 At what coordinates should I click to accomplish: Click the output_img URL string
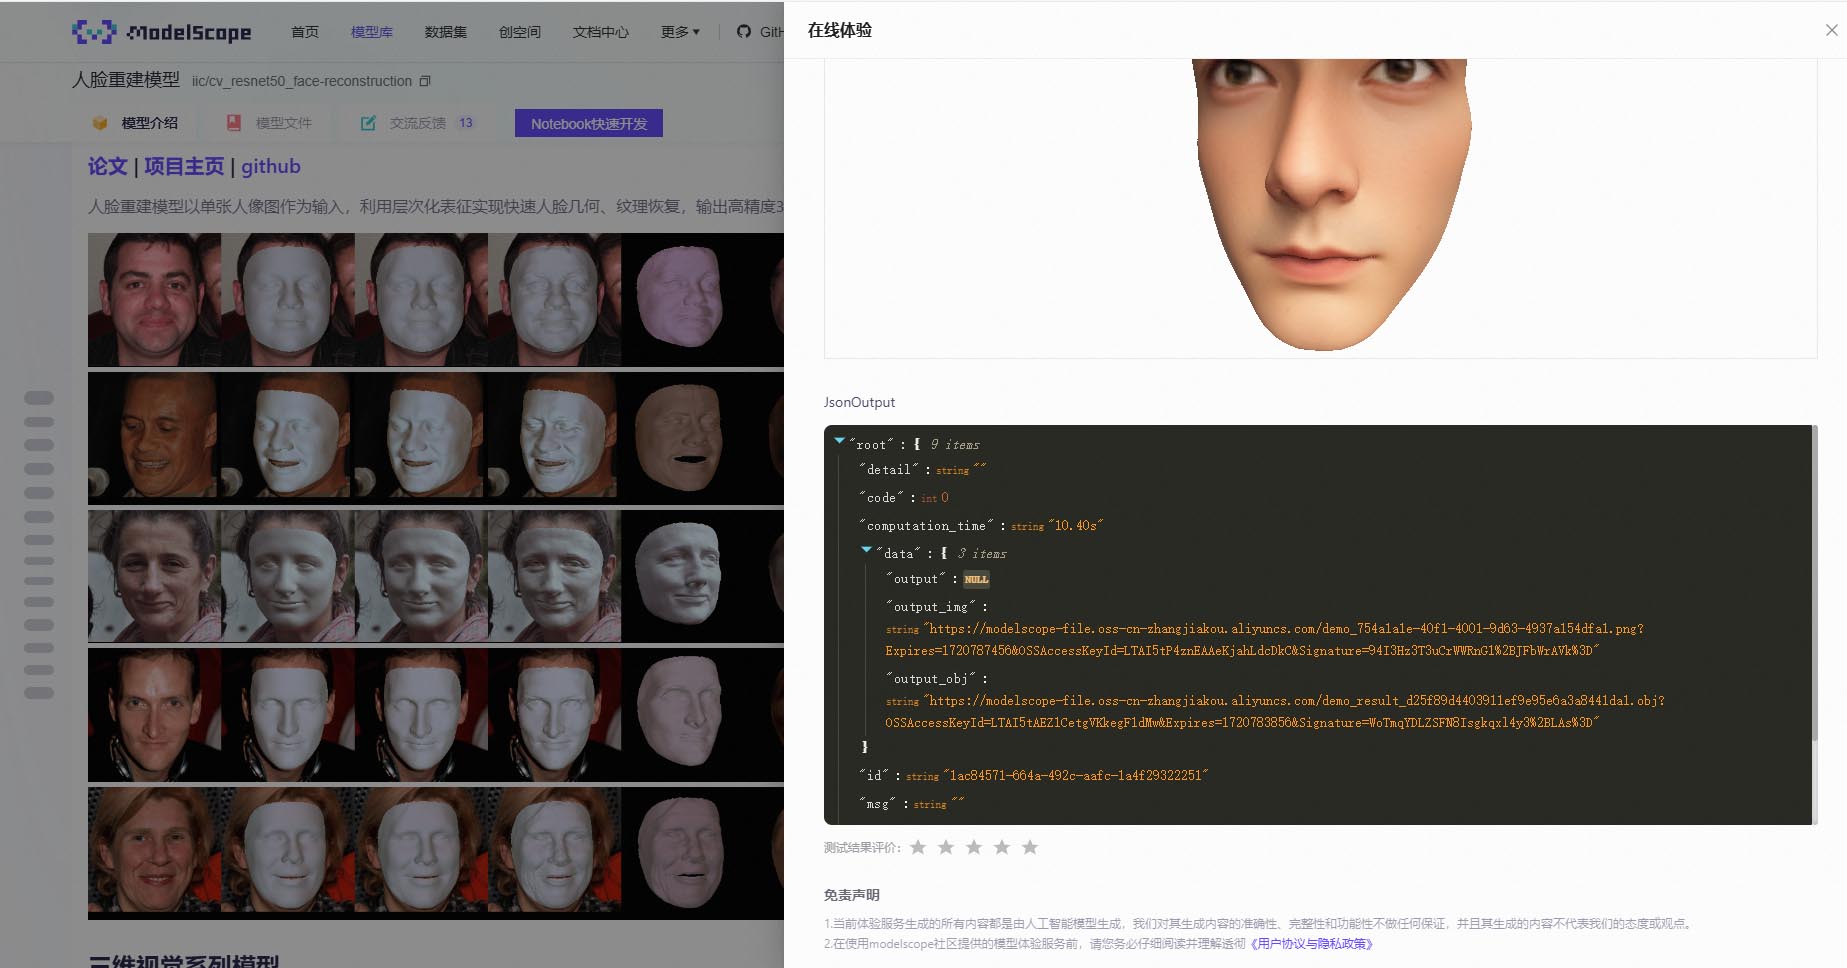coord(1265,640)
